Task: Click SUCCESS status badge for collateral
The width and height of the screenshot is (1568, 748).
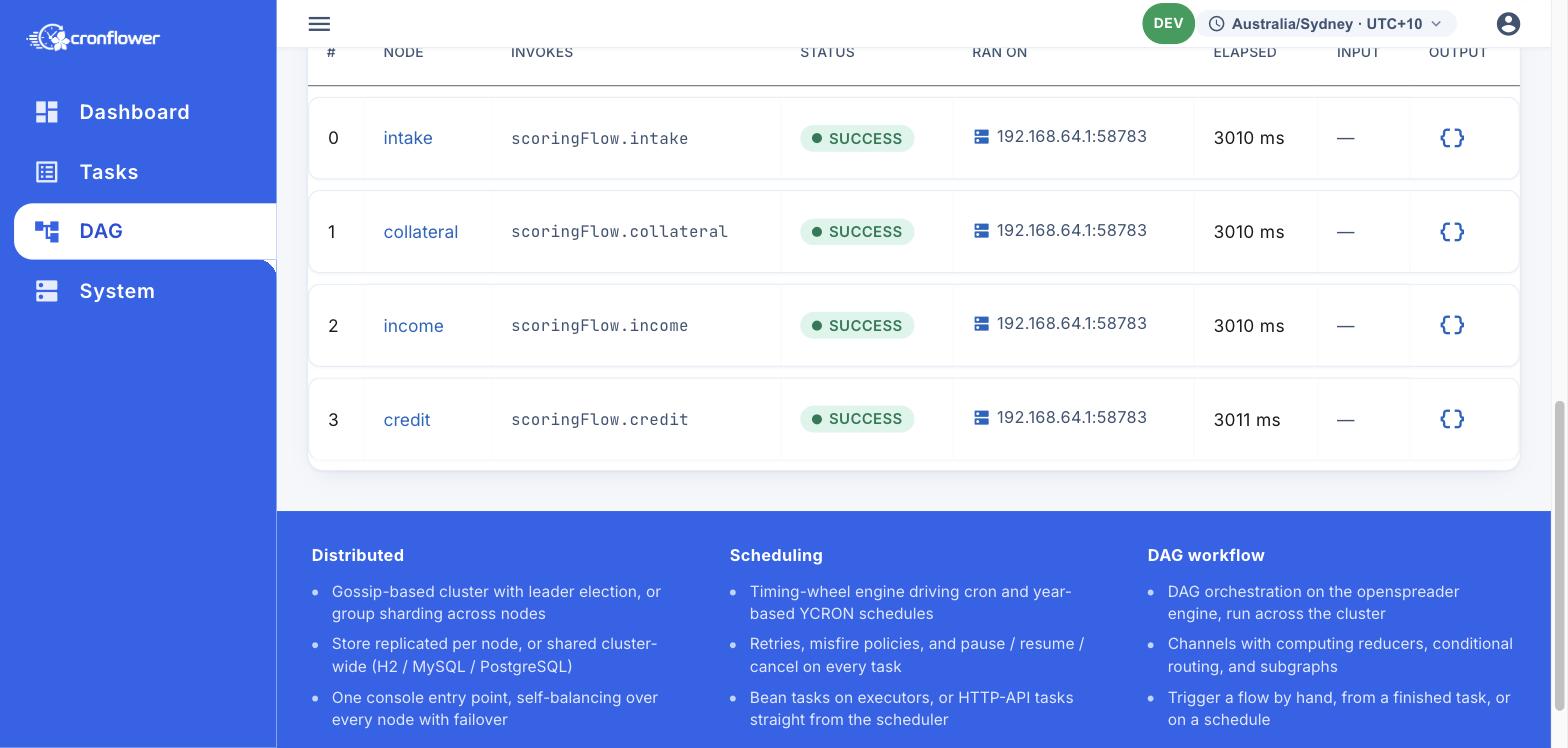Action: pos(857,232)
